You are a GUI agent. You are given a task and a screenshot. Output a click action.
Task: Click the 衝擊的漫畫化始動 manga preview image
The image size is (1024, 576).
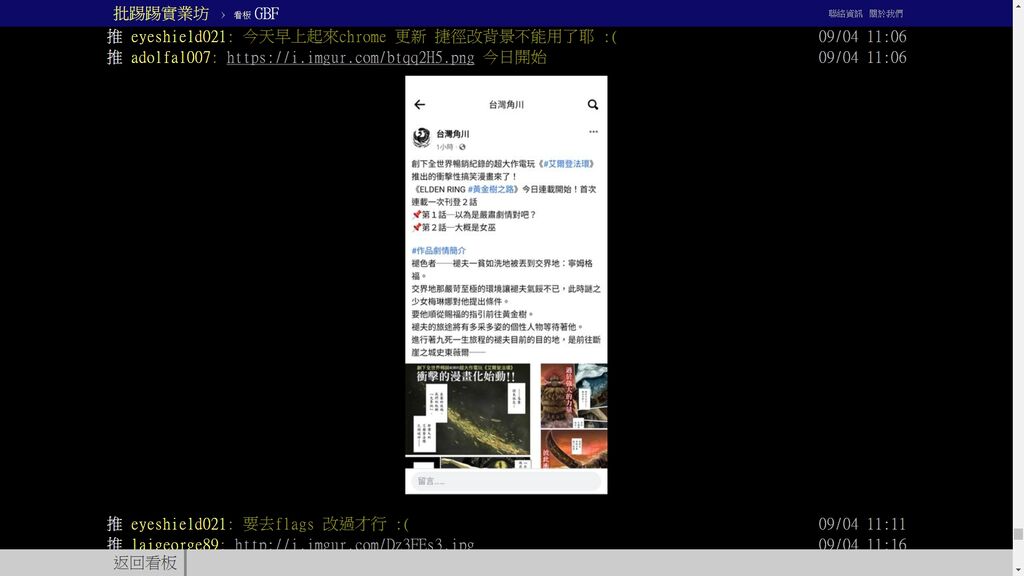[x=468, y=409]
